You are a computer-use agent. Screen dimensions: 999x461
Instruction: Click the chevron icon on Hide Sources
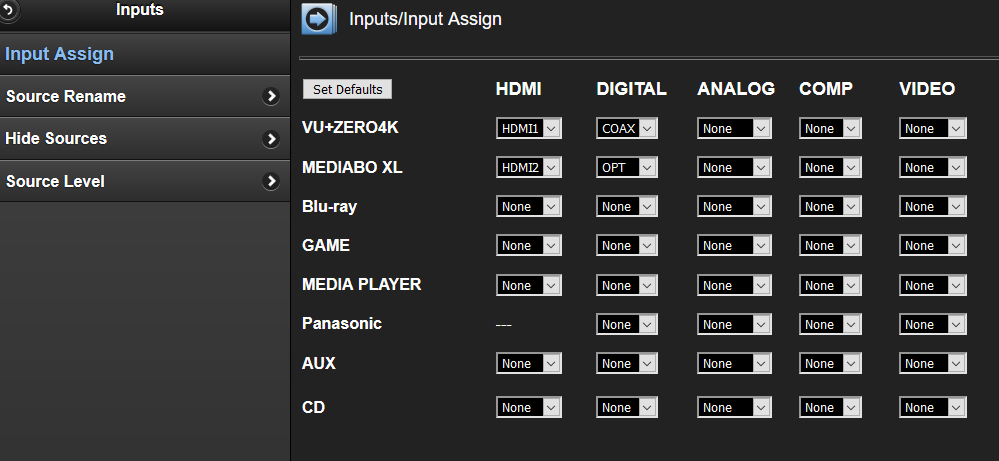click(x=271, y=139)
